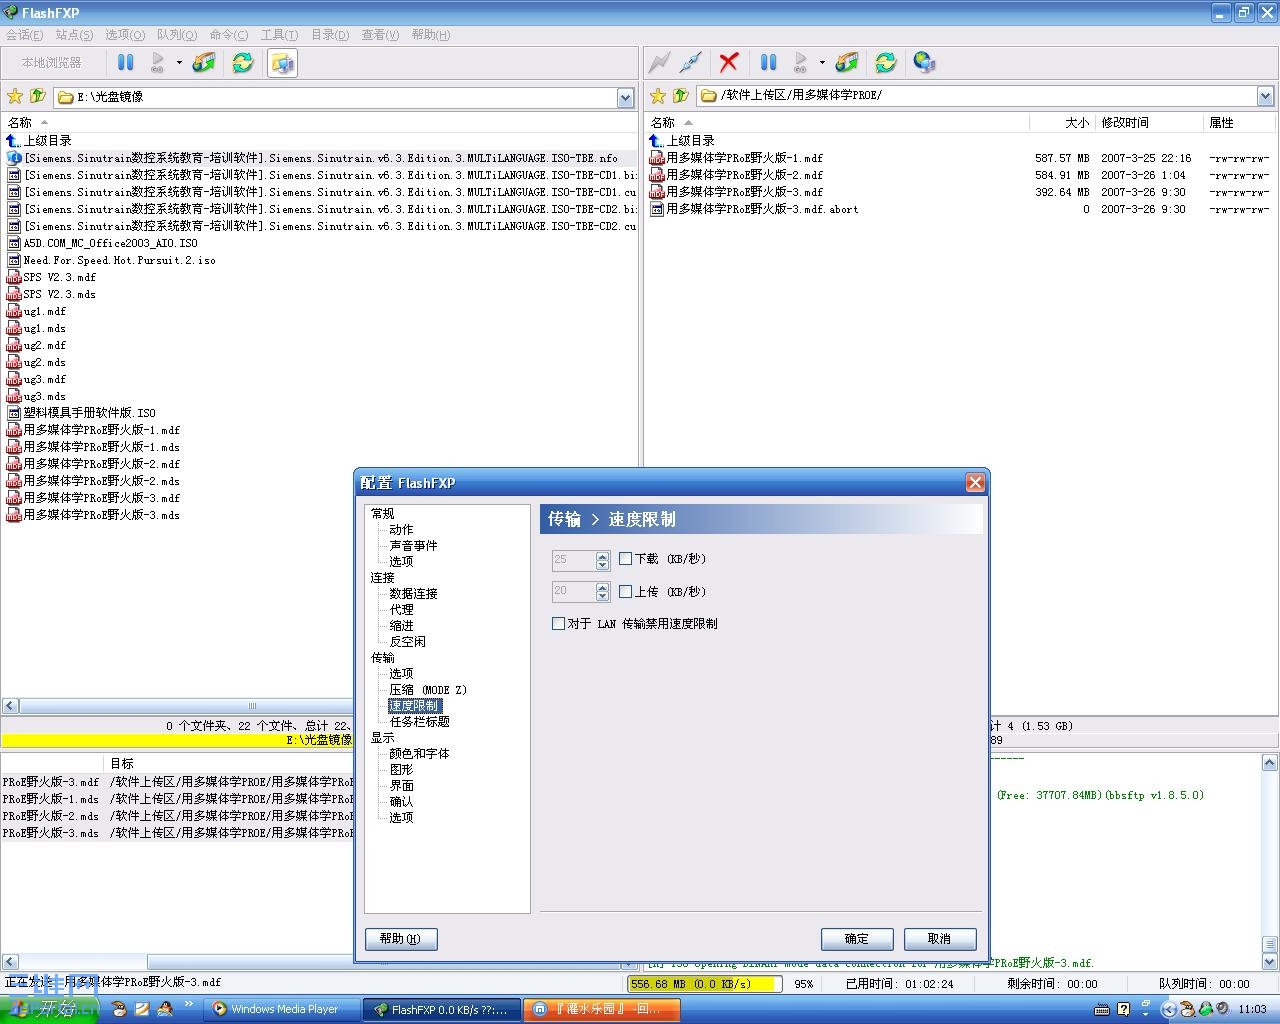Switch to Windows Media Player taskbar button

281,1010
